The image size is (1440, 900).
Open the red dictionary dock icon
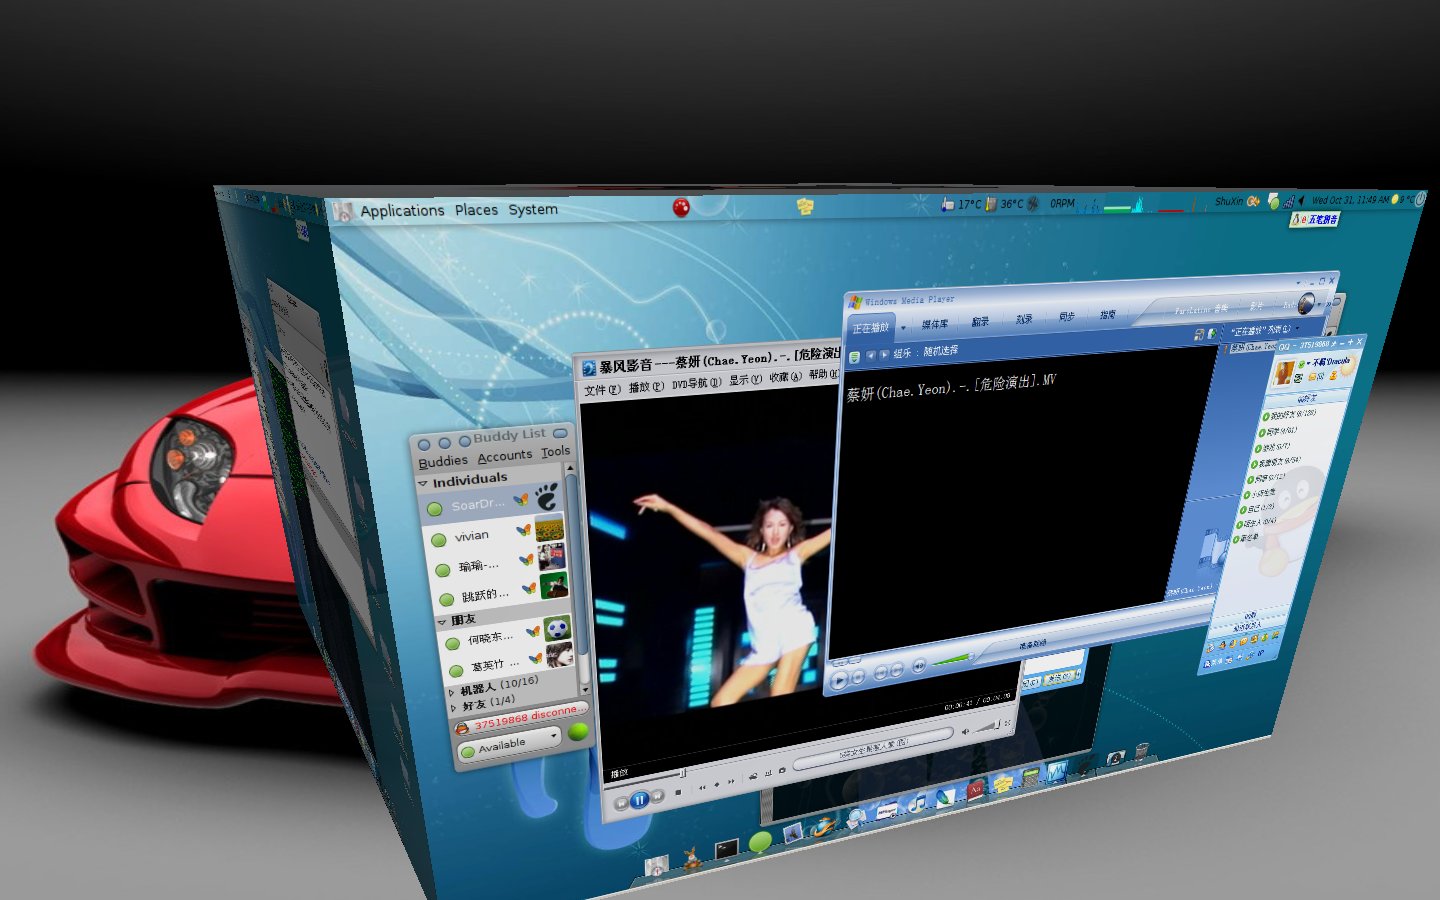click(976, 790)
